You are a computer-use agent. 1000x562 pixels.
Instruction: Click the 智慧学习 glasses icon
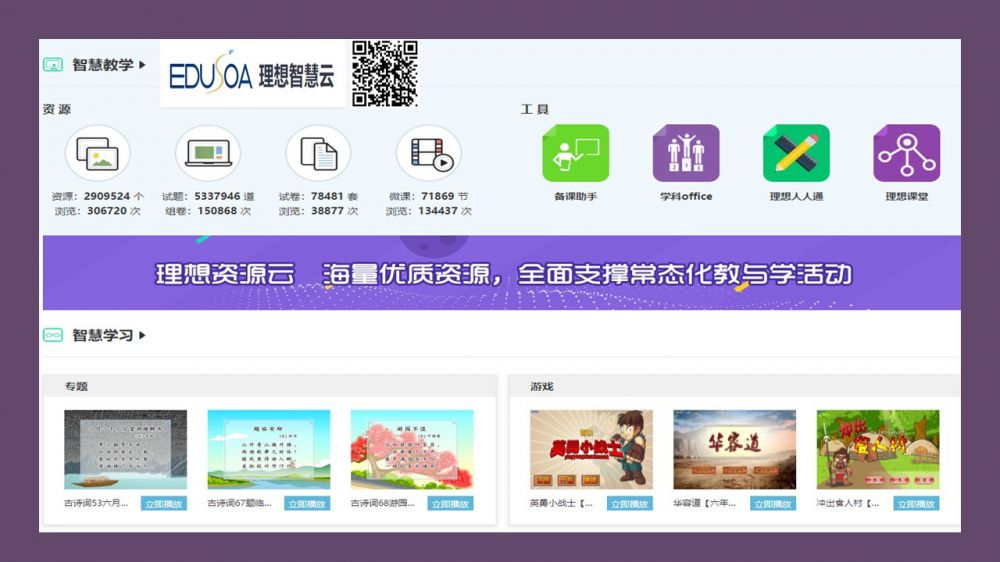53,335
